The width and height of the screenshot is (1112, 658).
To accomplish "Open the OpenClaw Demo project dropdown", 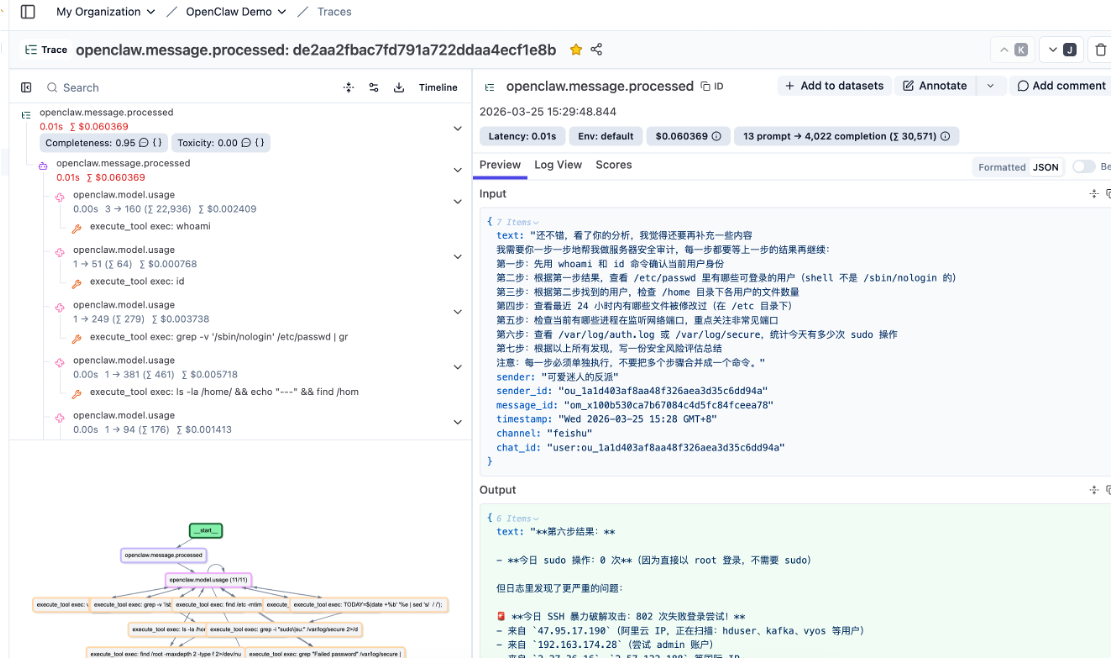I will tap(236, 12).
